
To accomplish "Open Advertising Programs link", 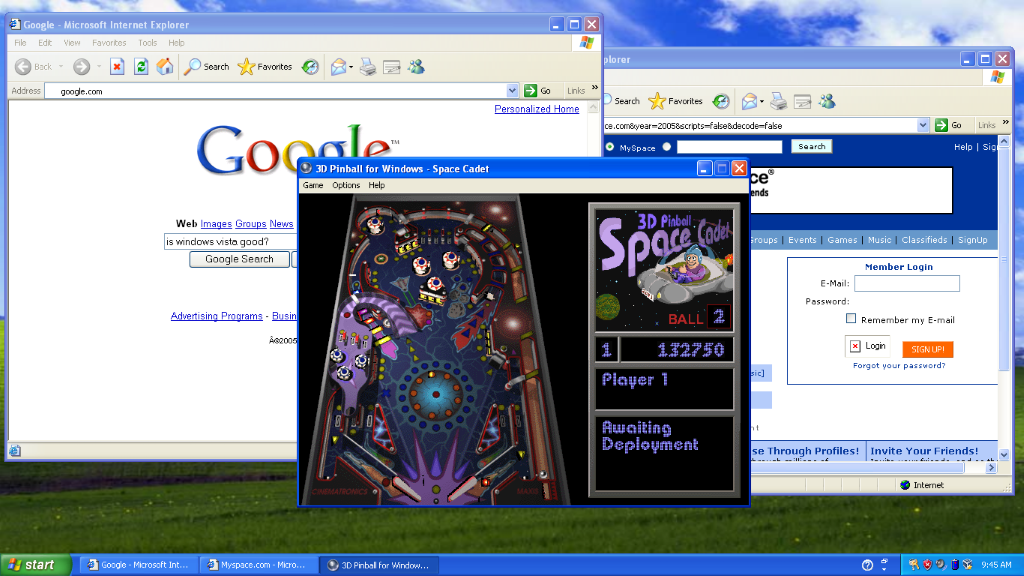I will (x=216, y=316).
